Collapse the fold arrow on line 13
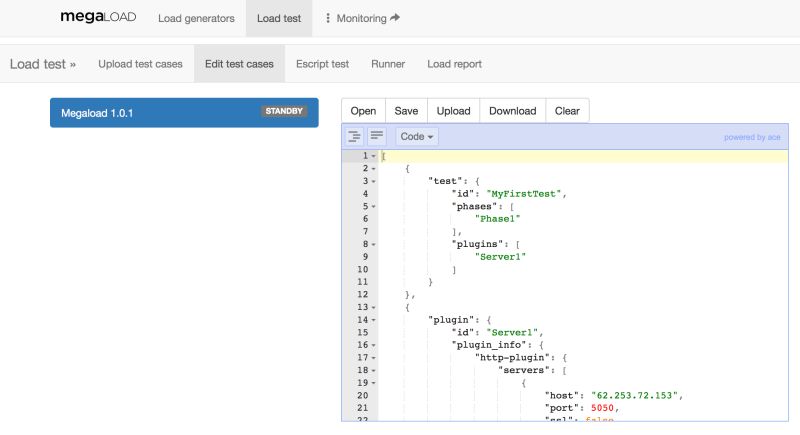The width and height of the screenshot is (800, 435). point(373,308)
